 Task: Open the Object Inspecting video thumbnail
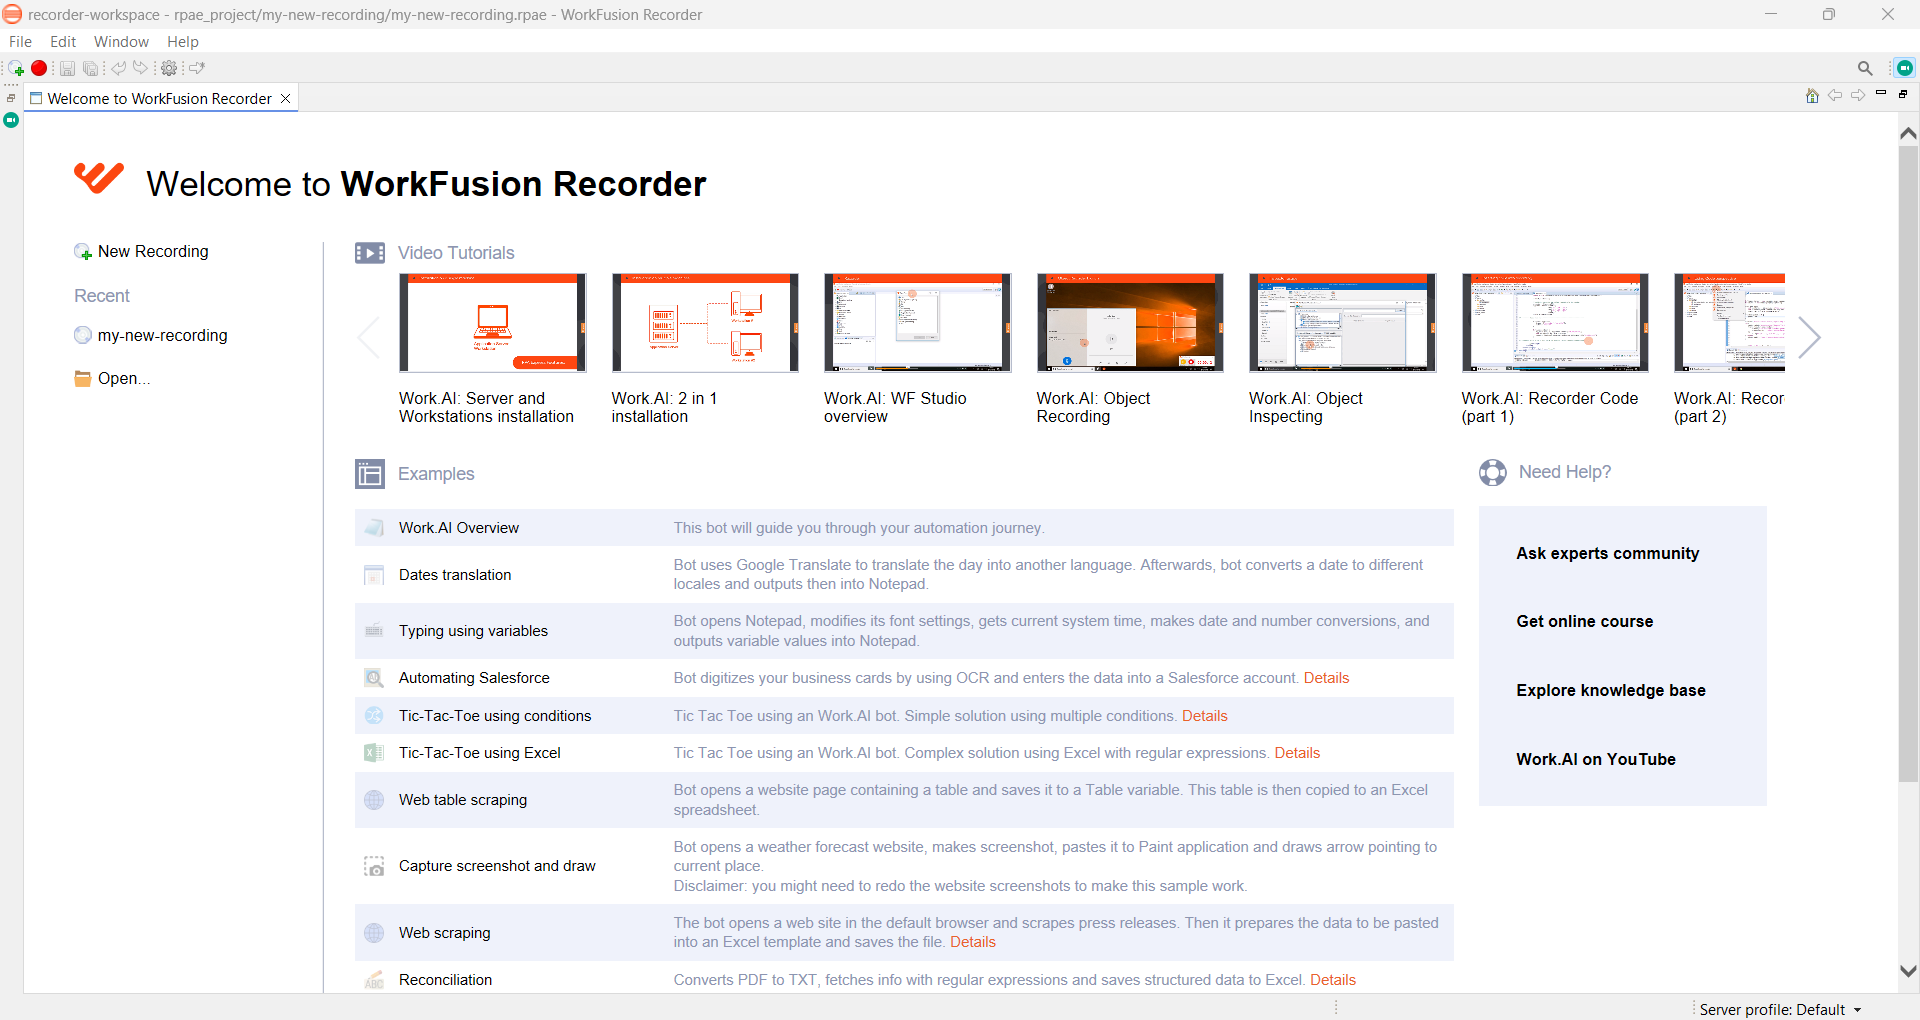pyautogui.click(x=1342, y=323)
